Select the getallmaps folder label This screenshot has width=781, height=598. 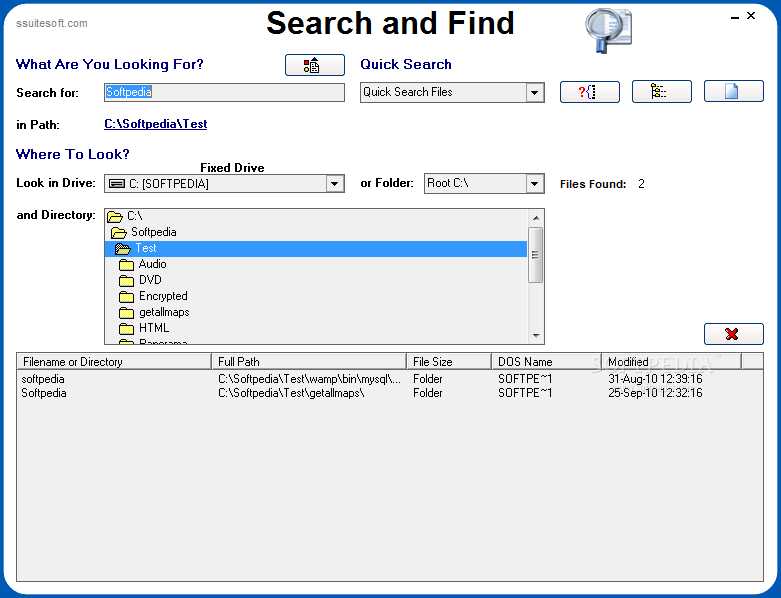pos(164,312)
